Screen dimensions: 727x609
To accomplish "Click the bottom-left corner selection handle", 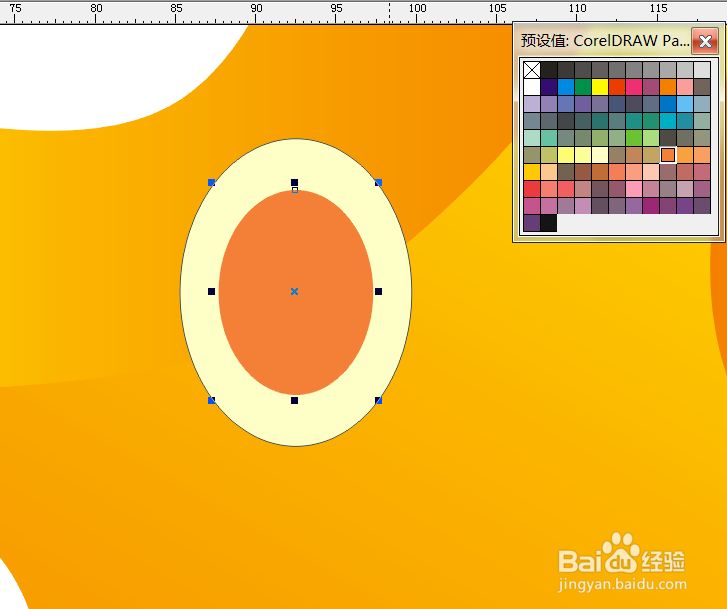I will pyautogui.click(x=211, y=400).
